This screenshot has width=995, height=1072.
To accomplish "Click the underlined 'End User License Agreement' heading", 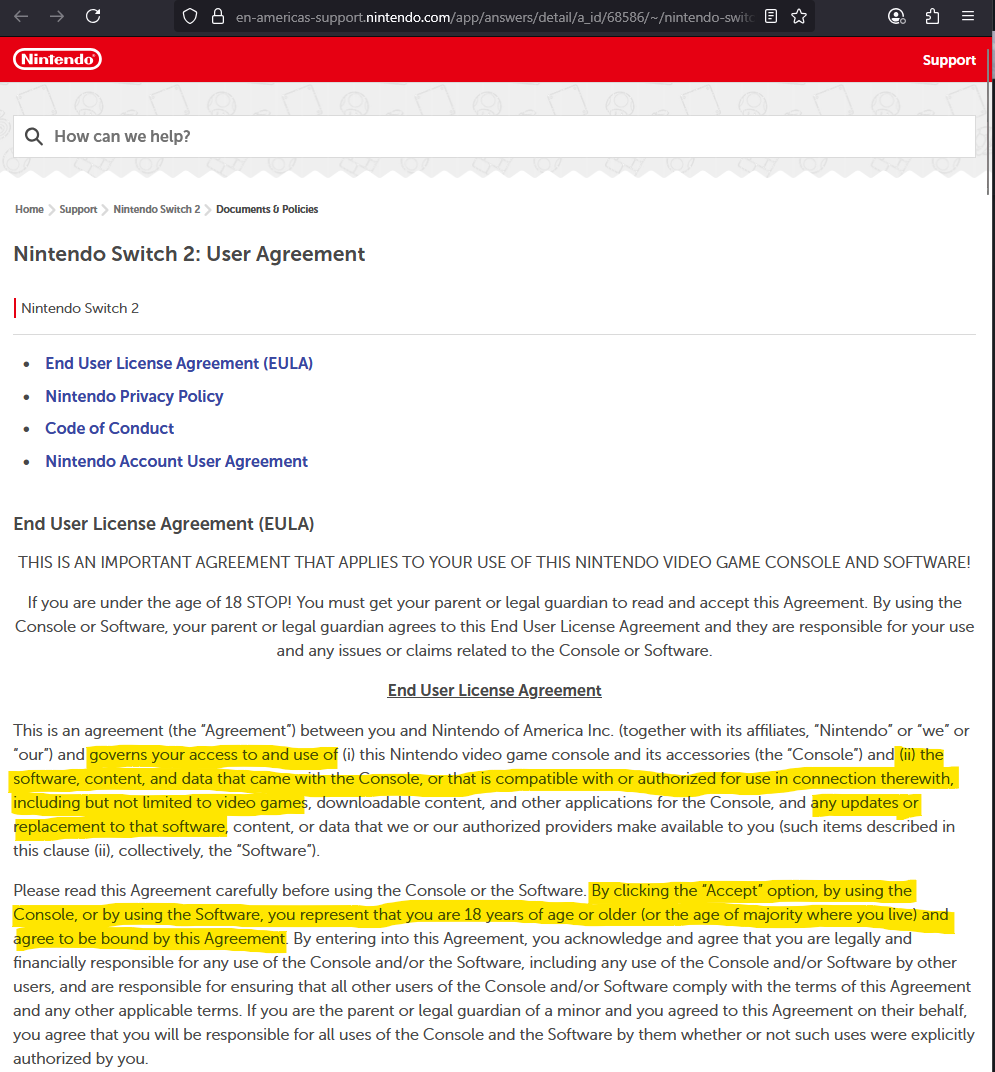I will [494, 691].
